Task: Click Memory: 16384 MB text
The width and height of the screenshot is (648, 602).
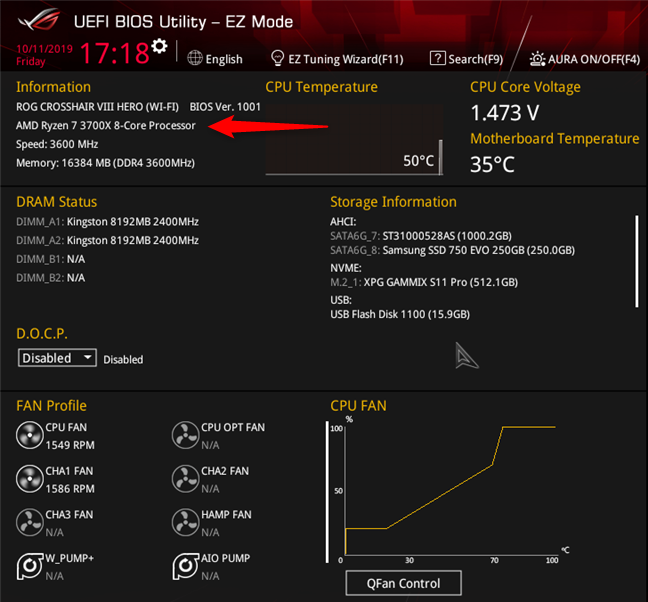Action: point(105,163)
